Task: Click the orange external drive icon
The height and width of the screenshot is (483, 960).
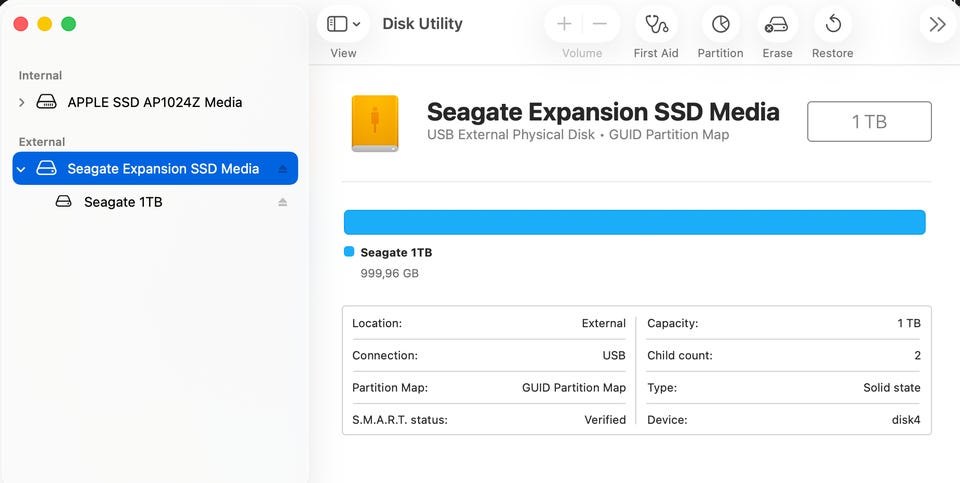Action: point(375,123)
